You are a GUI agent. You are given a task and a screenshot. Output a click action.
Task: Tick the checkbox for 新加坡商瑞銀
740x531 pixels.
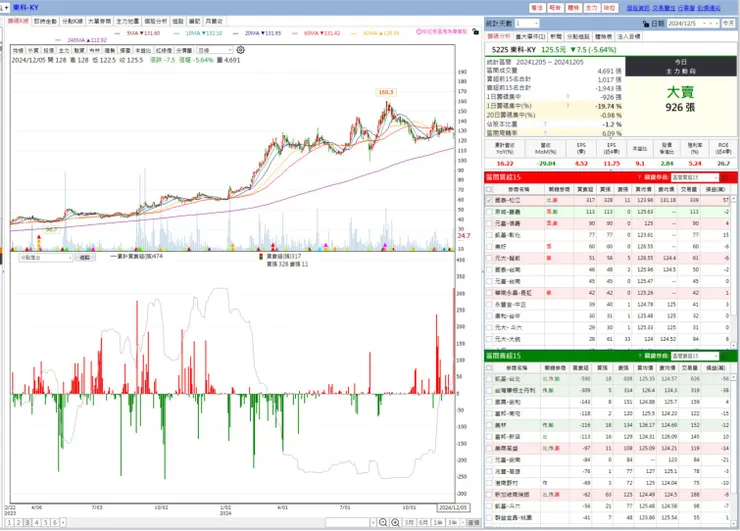pyautogui.click(x=489, y=494)
